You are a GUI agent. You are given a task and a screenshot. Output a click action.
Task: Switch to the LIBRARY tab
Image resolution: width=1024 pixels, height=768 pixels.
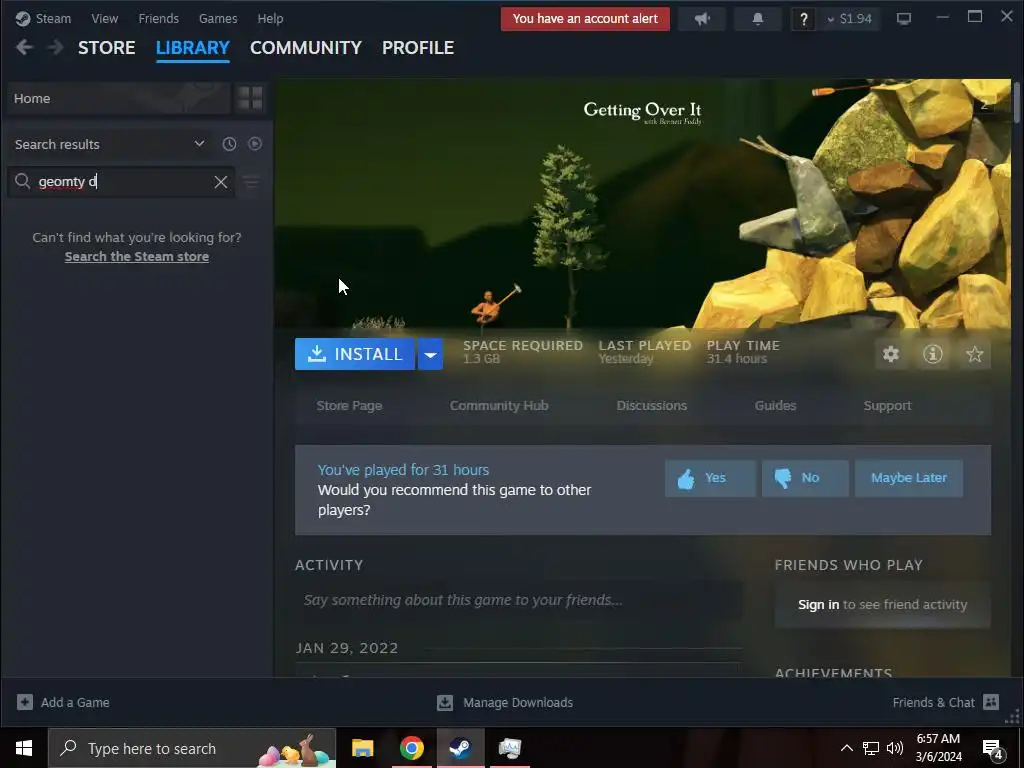pyautogui.click(x=193, y=48)
